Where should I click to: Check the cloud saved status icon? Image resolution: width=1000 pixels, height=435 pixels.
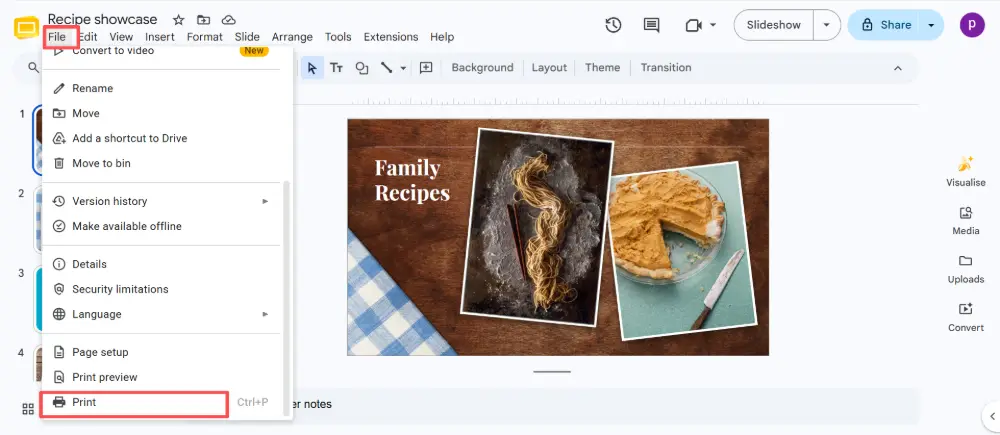[x=228, y=20]
